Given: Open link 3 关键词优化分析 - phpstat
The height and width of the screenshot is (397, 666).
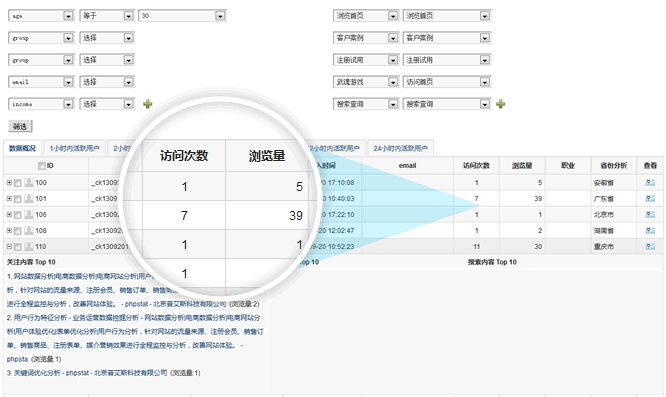Looking at the screenshot, I should 90,373.
